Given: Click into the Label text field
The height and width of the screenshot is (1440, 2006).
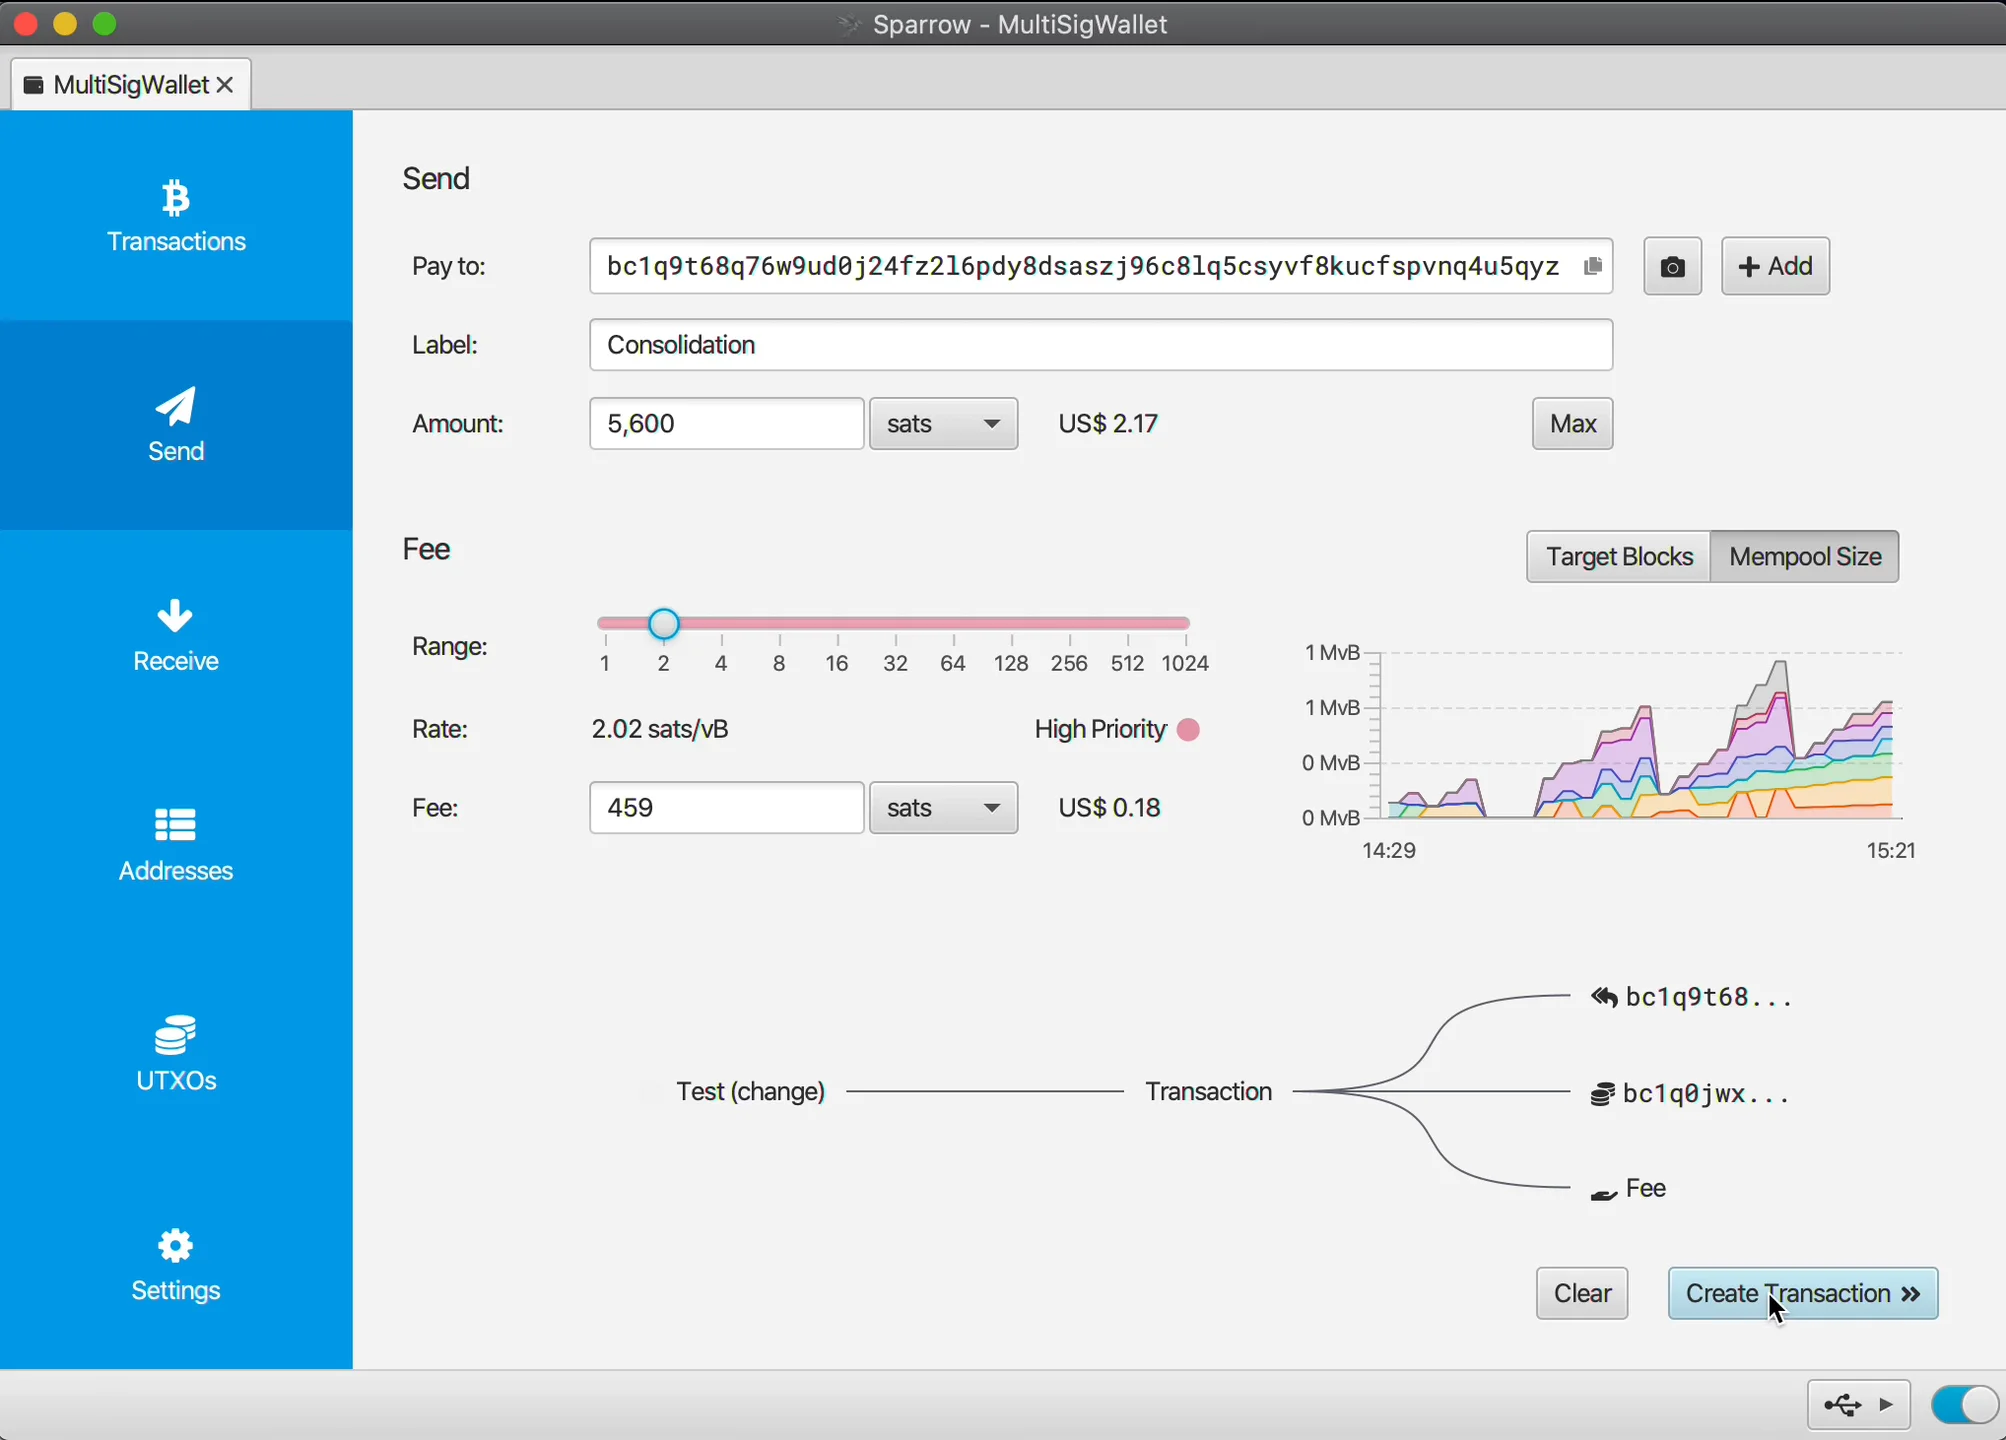Looking at the screenshot, I should [1100, 345].
